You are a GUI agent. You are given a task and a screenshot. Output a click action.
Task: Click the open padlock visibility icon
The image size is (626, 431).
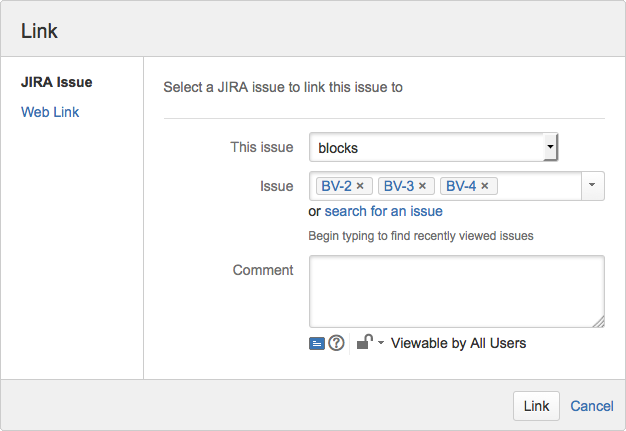365,342
